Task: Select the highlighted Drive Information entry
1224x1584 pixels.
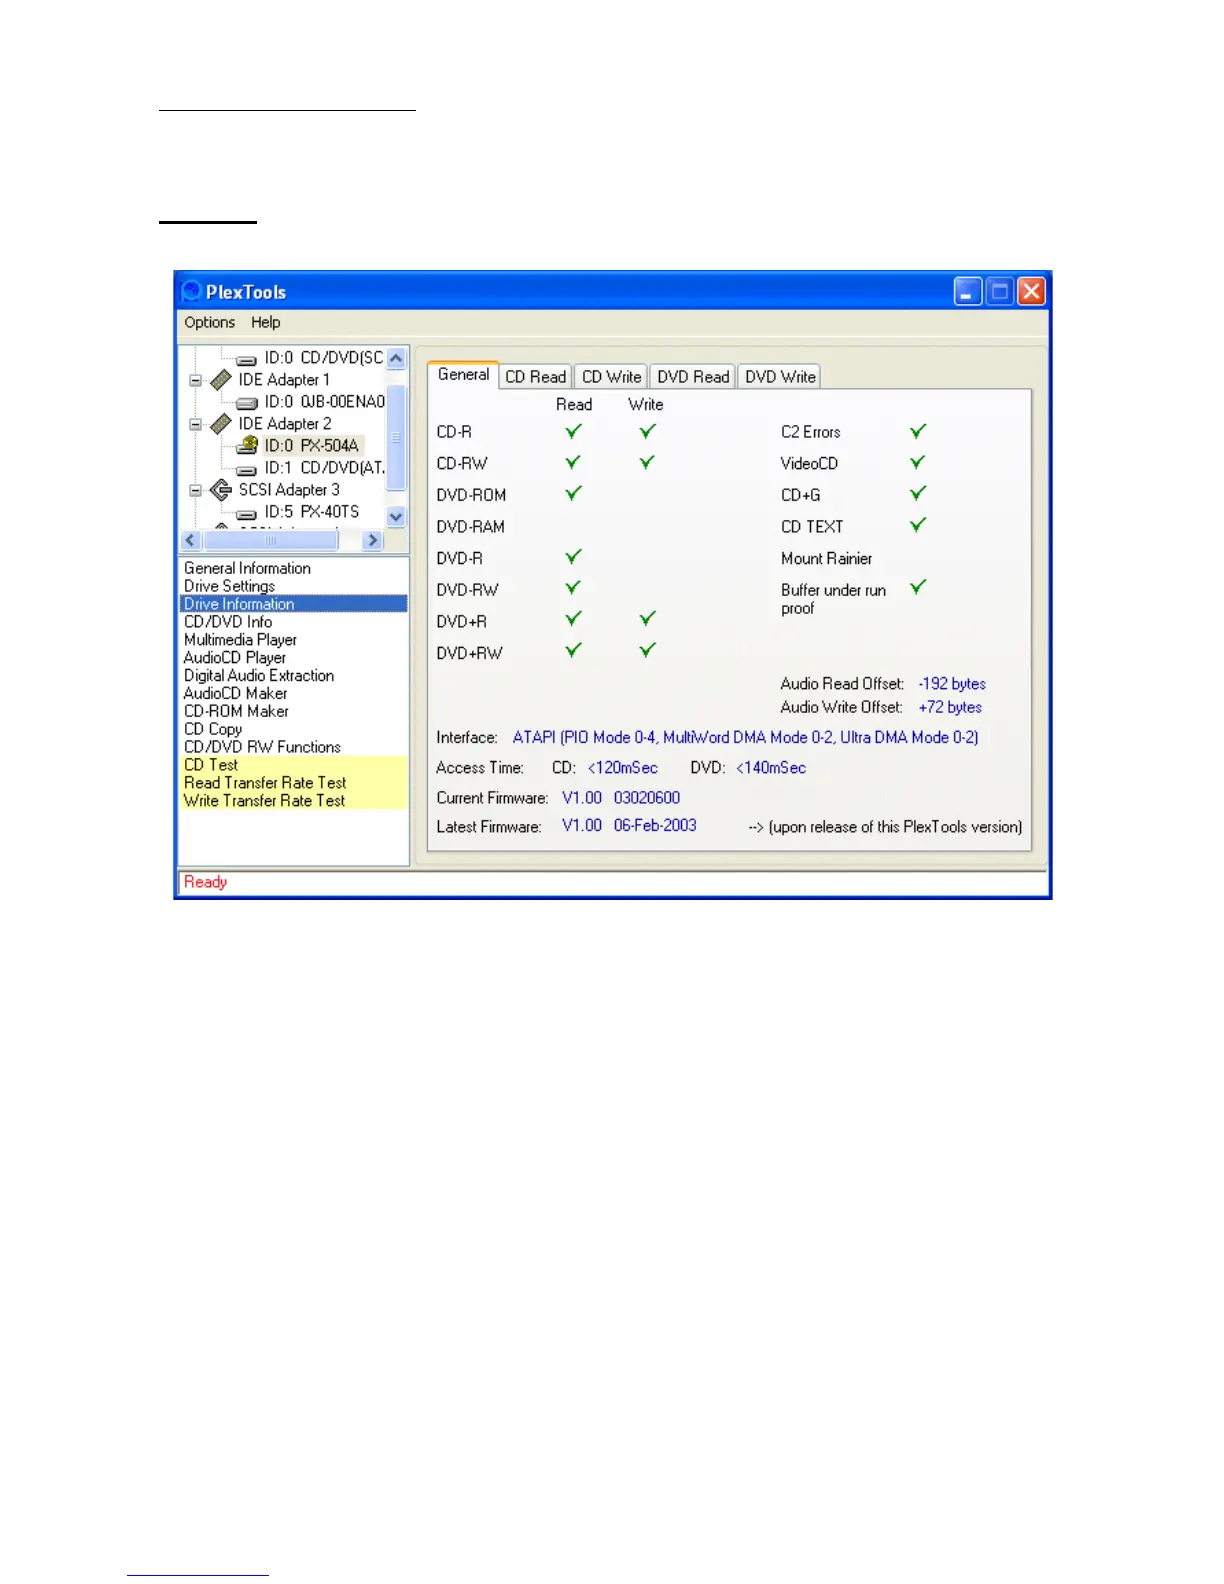Action: 293,604
